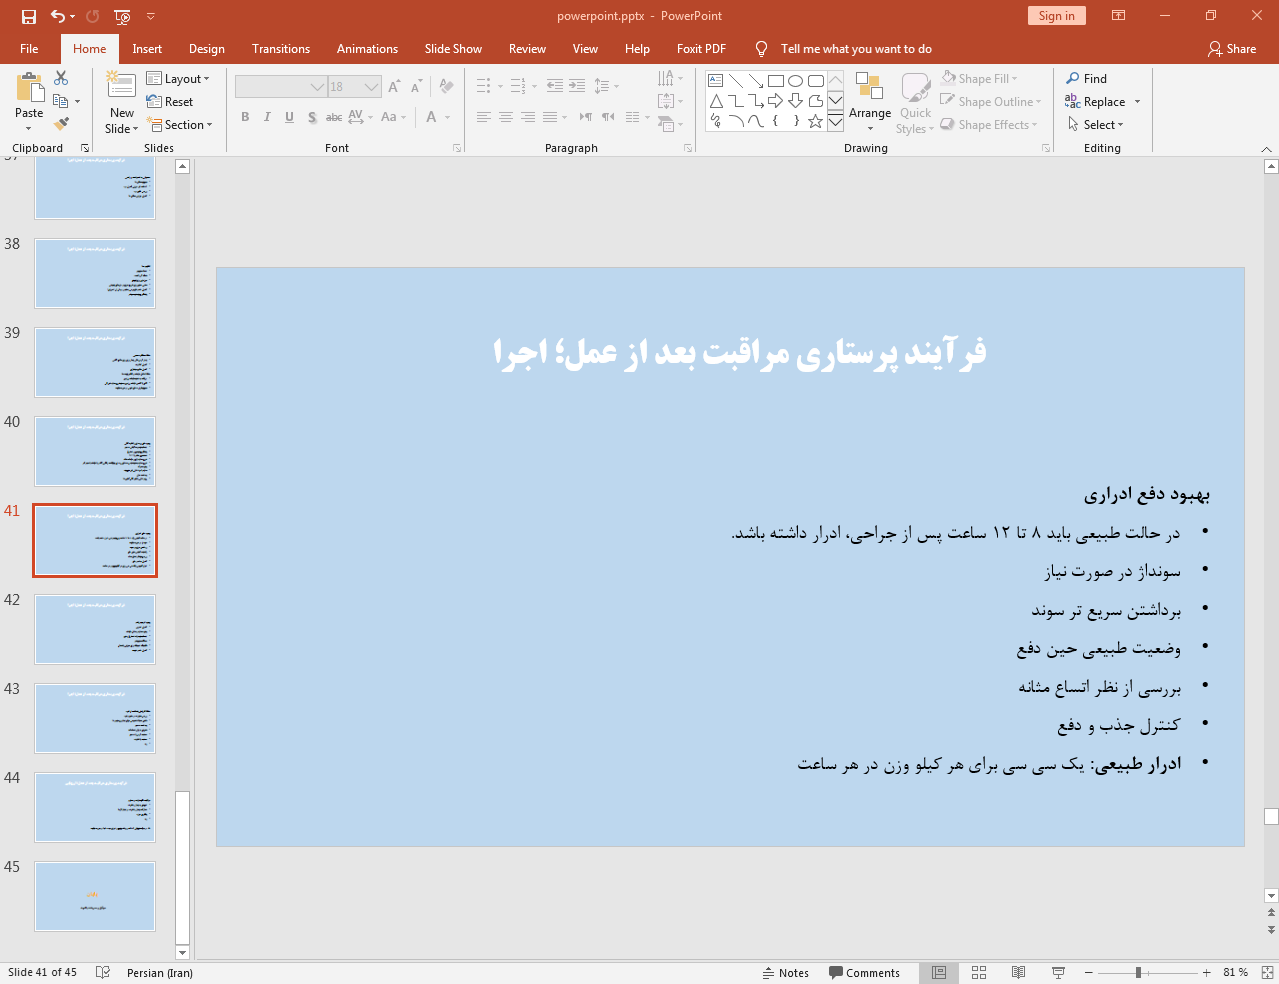Expand the shapes gallery More arrow
The width and height of the screenshot is (1279, 984).
click(x=835, y=121)
